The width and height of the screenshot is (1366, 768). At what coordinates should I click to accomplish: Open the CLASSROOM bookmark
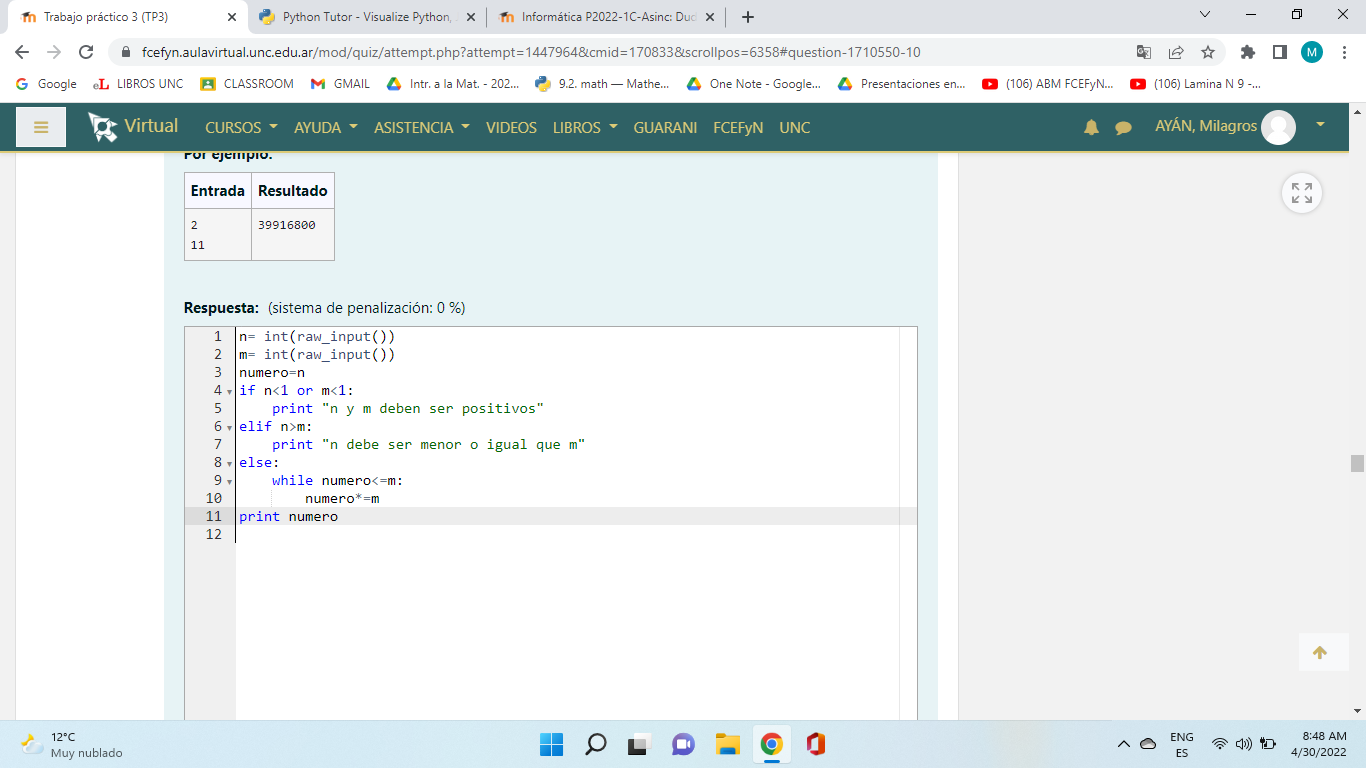pos(248,84)
